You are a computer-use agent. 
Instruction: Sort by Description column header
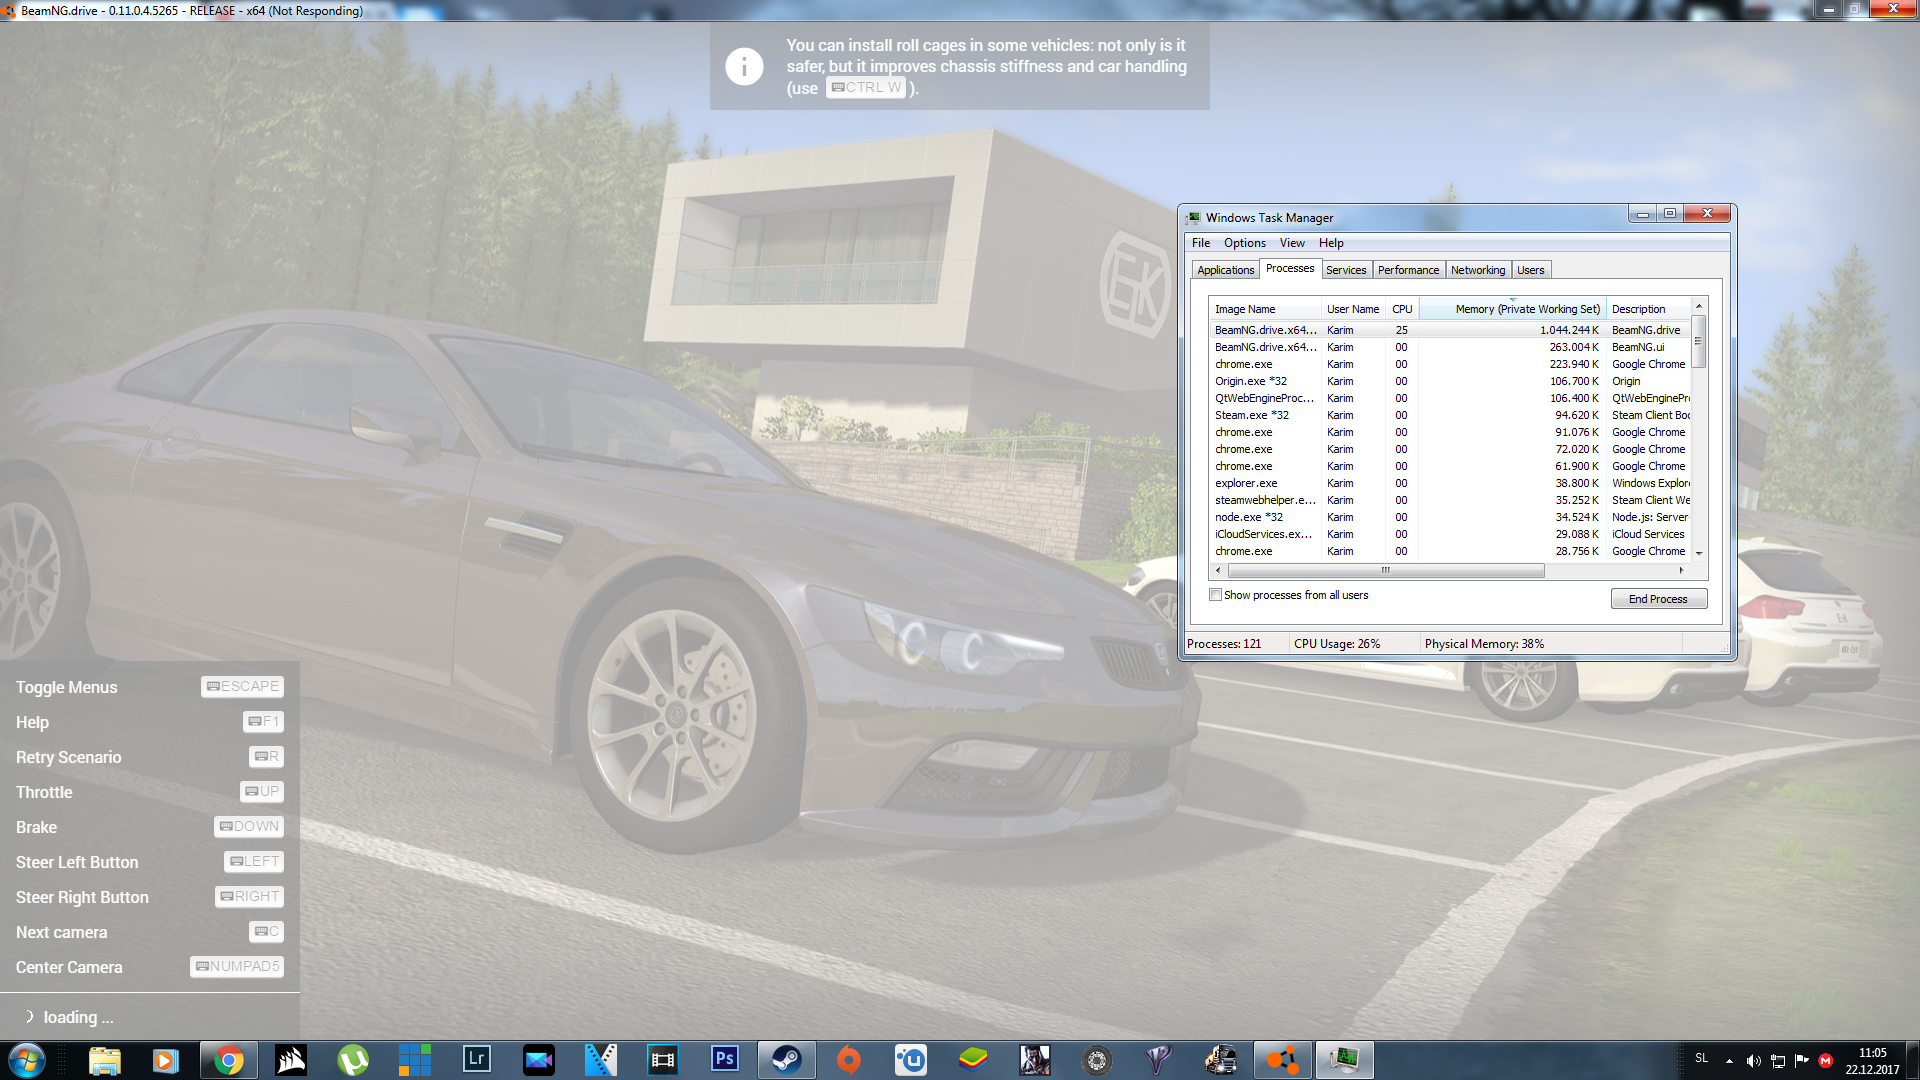coord(1648,309)
